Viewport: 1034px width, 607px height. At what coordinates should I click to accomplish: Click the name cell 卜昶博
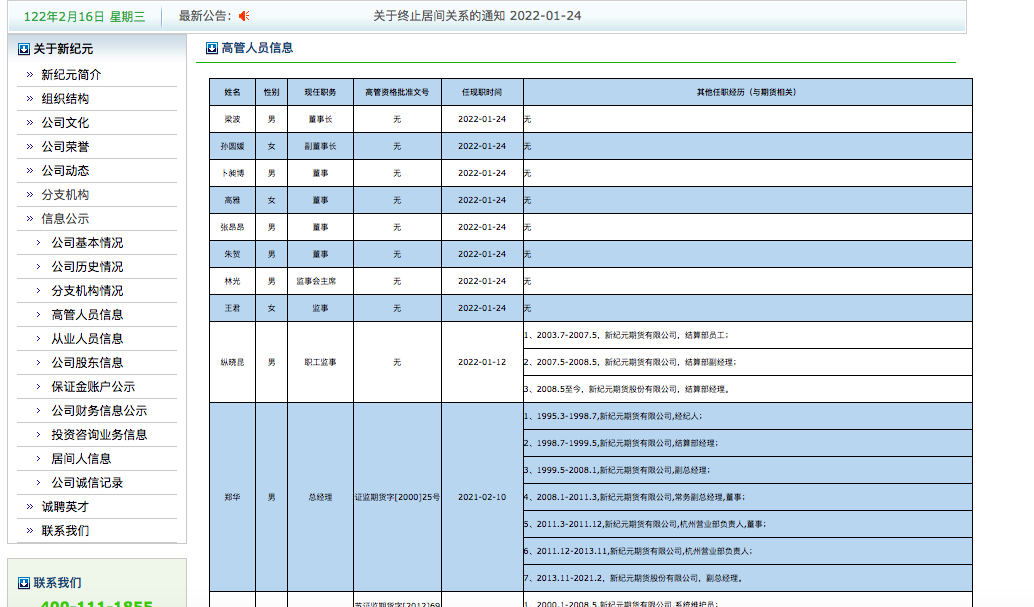point(232,174)
